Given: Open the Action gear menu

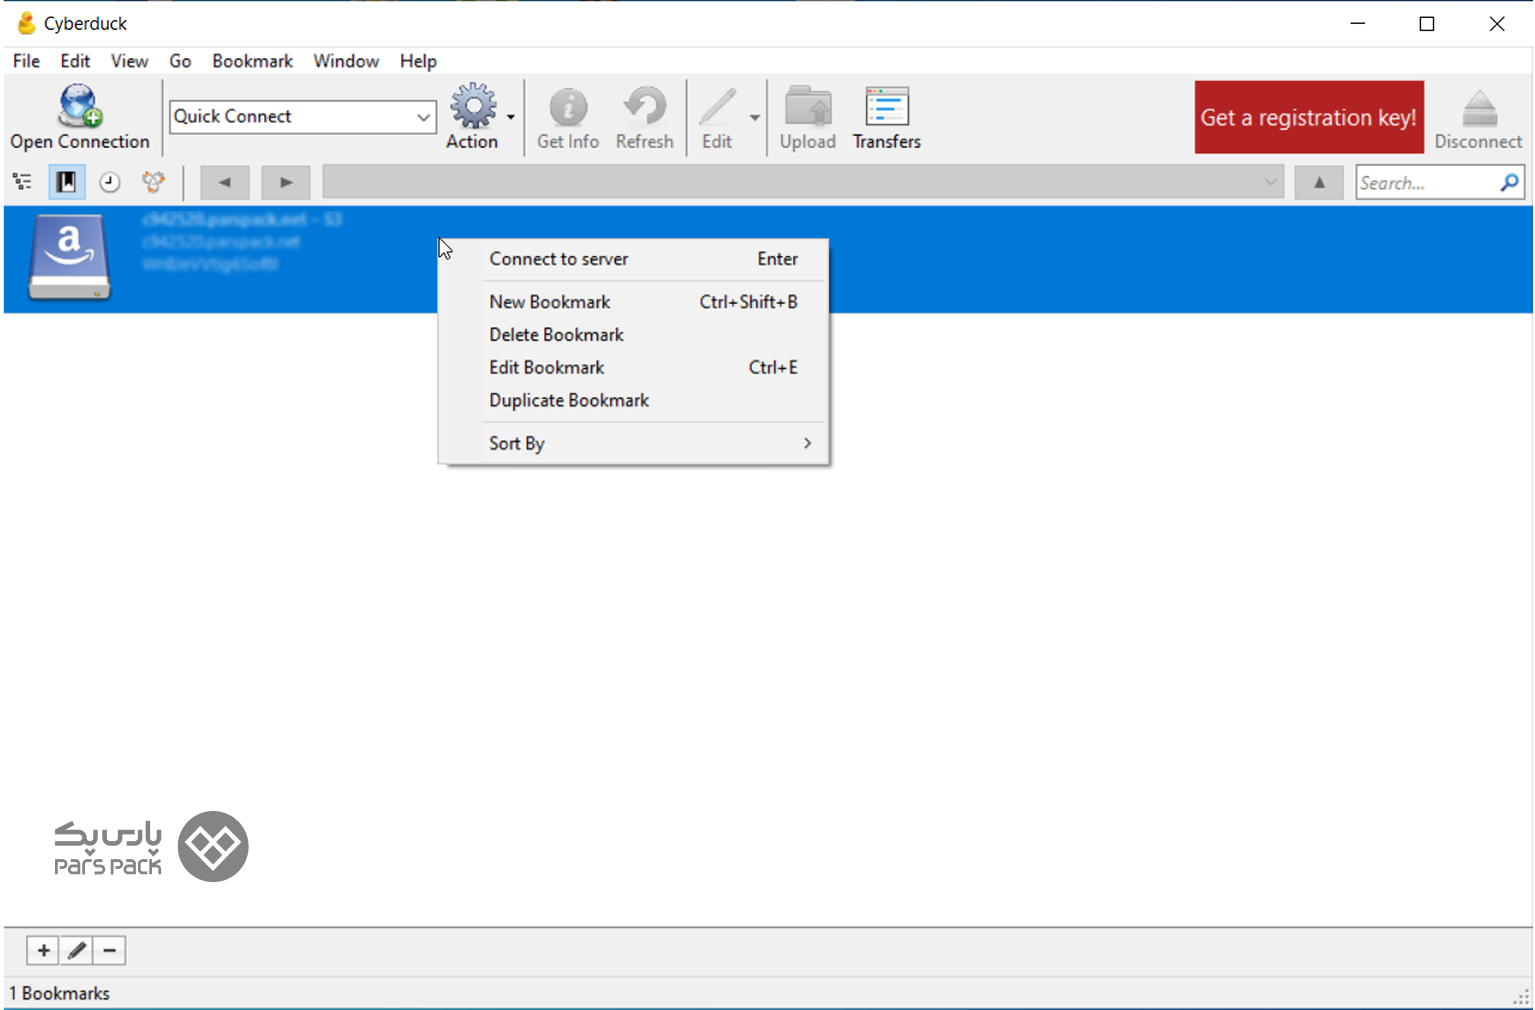Looking at the screenshot, I should (x=473, y=108).
